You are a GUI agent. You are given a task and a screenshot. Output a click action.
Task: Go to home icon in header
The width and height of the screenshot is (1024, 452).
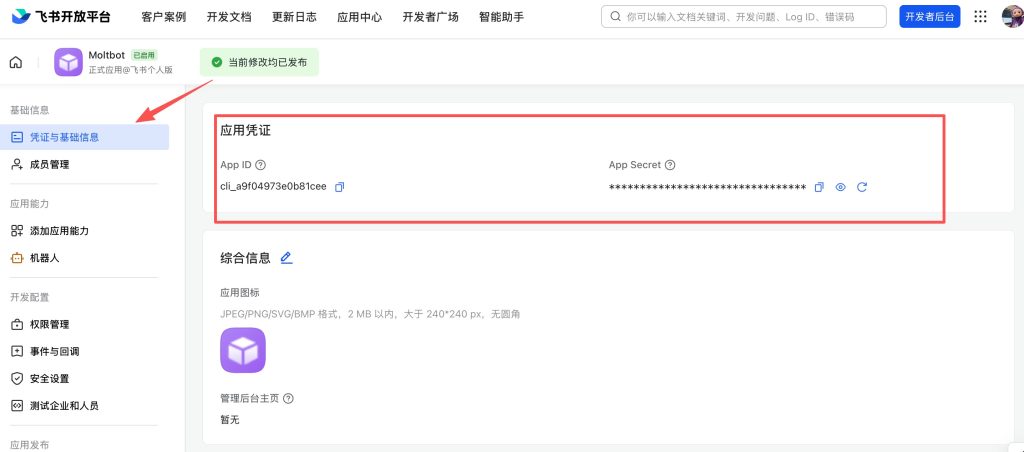[x=16, y=63]
